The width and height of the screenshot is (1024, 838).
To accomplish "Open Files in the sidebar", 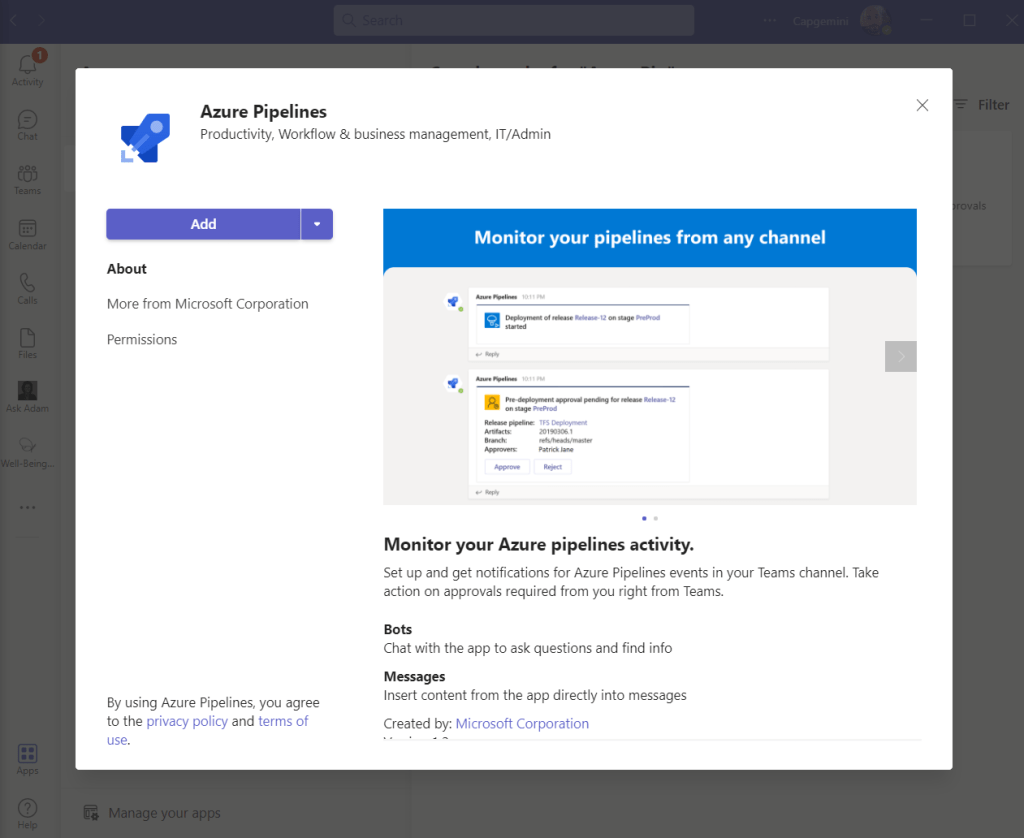I will pos(27,342).
